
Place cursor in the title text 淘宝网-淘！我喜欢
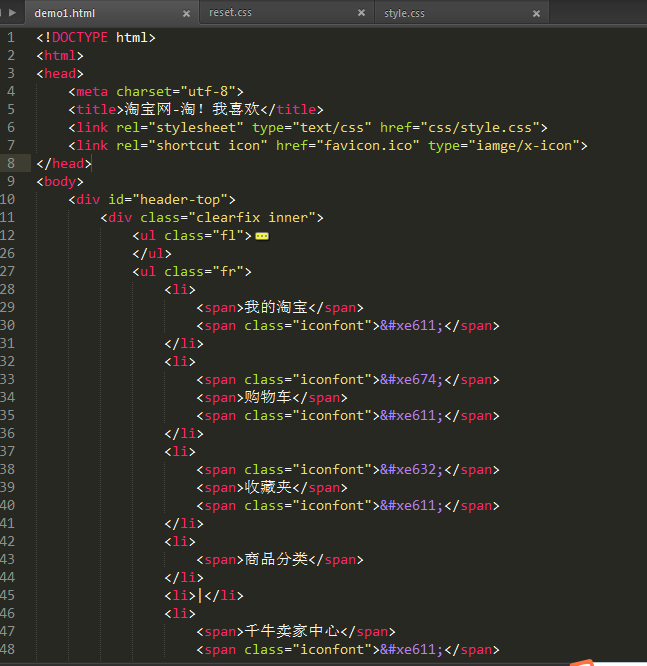tap(192, 110)
